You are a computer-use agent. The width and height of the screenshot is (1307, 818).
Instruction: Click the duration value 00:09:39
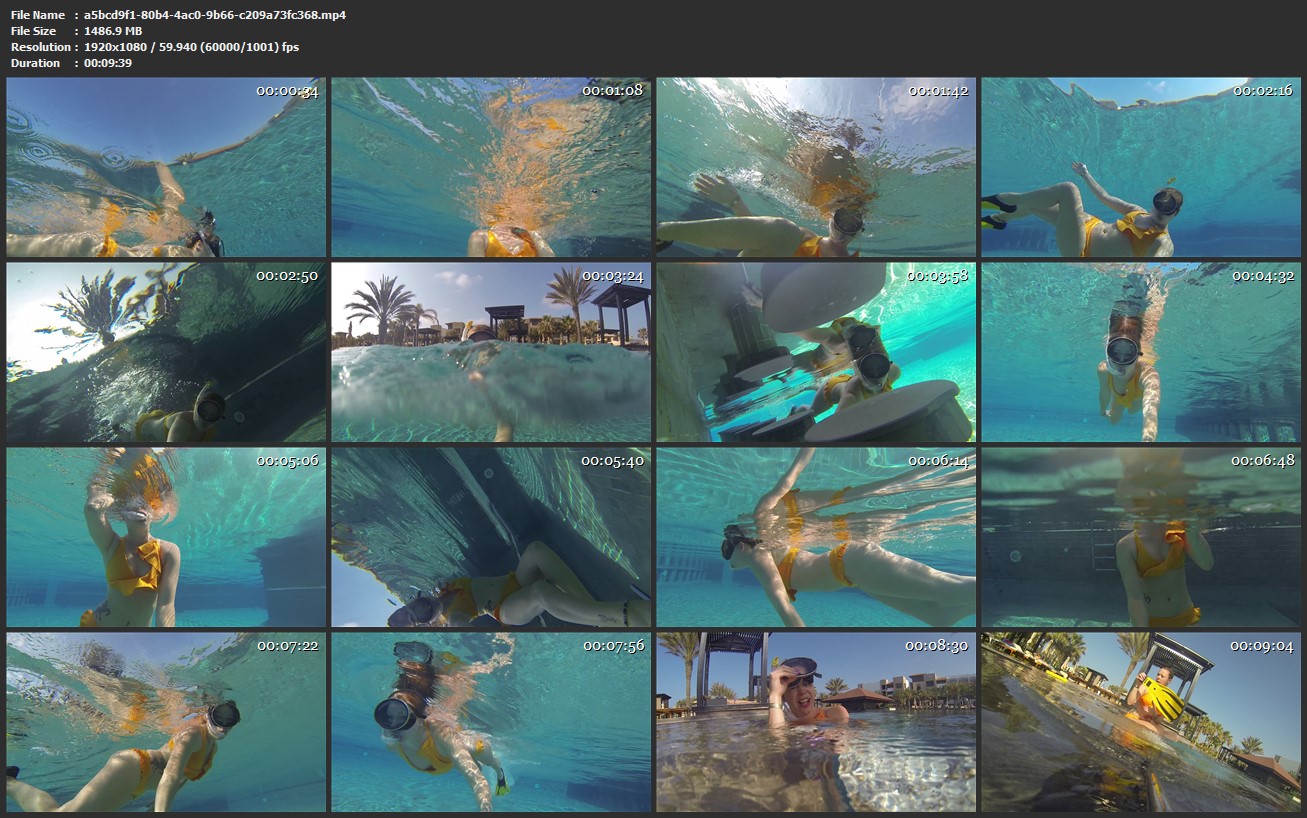tap(108, 63)
